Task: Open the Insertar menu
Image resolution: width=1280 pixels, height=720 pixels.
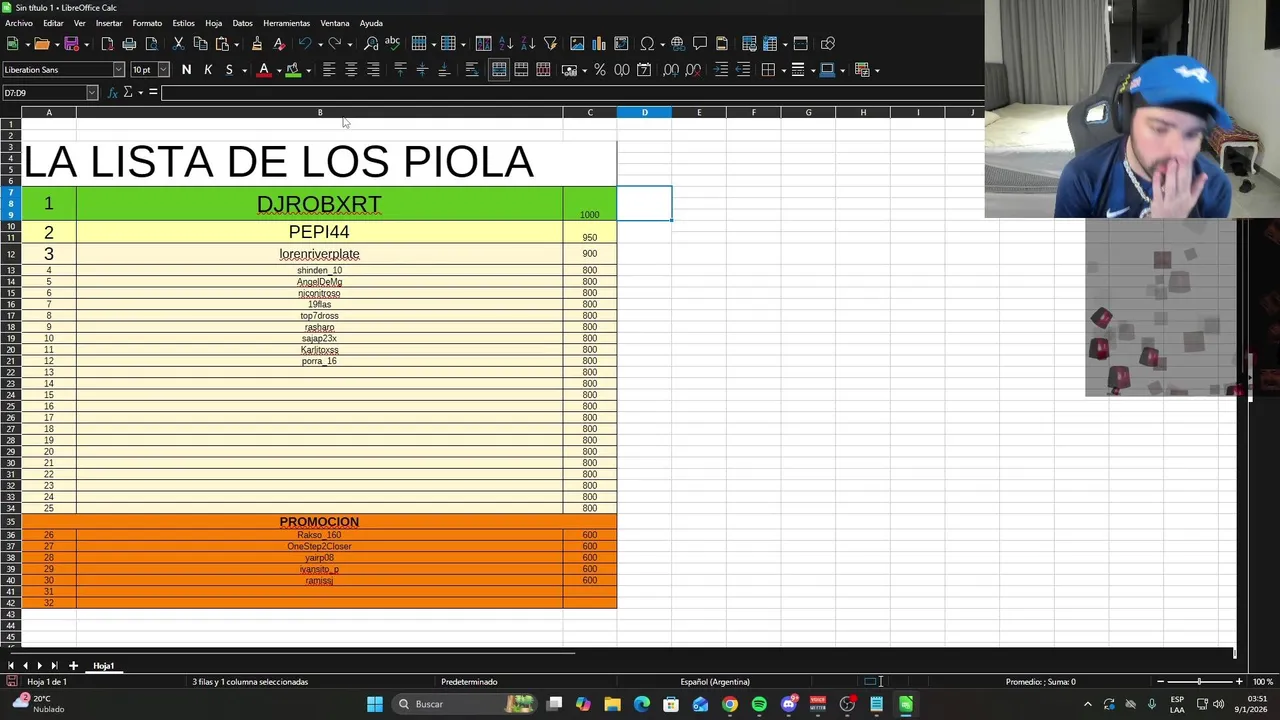Action: pos(108,23)
